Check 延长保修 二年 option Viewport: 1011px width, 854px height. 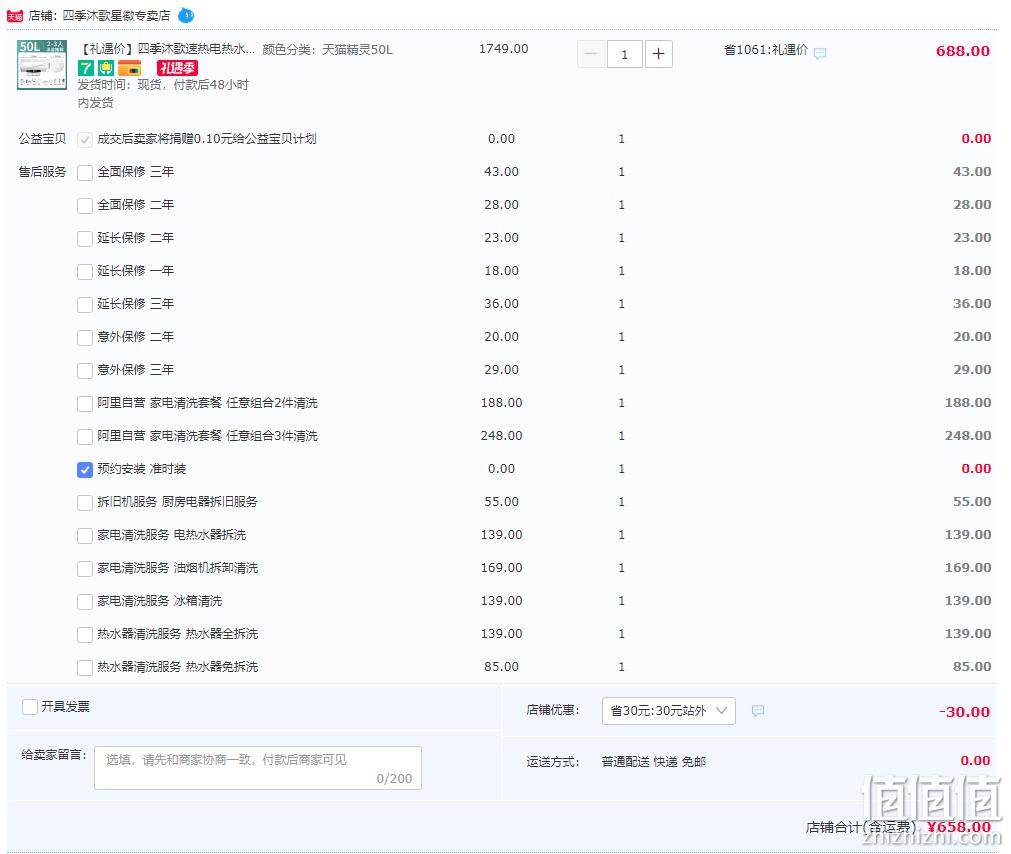tap(84, 238)
